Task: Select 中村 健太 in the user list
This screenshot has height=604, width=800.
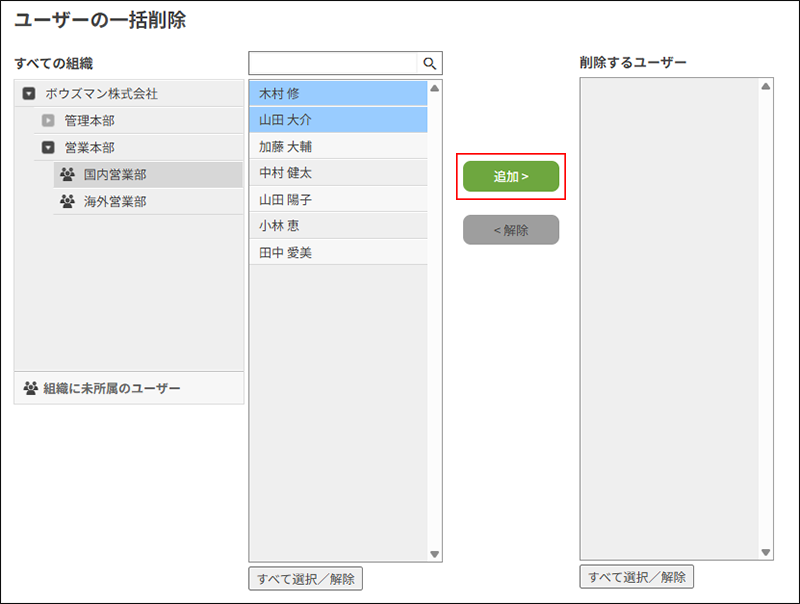Action: click(x=330, y=174)
